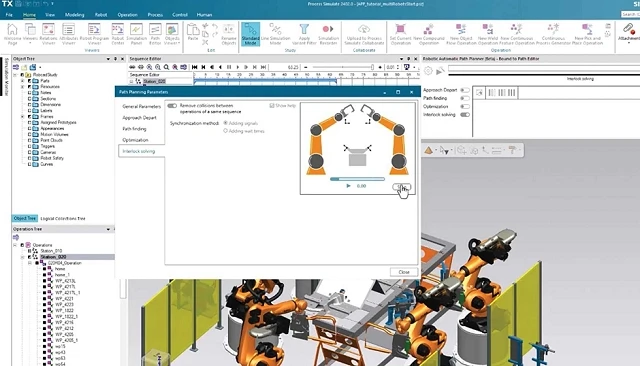Open Approach Depart section in dialog
This screenshot has height=366, width=640.
point(139,118)
